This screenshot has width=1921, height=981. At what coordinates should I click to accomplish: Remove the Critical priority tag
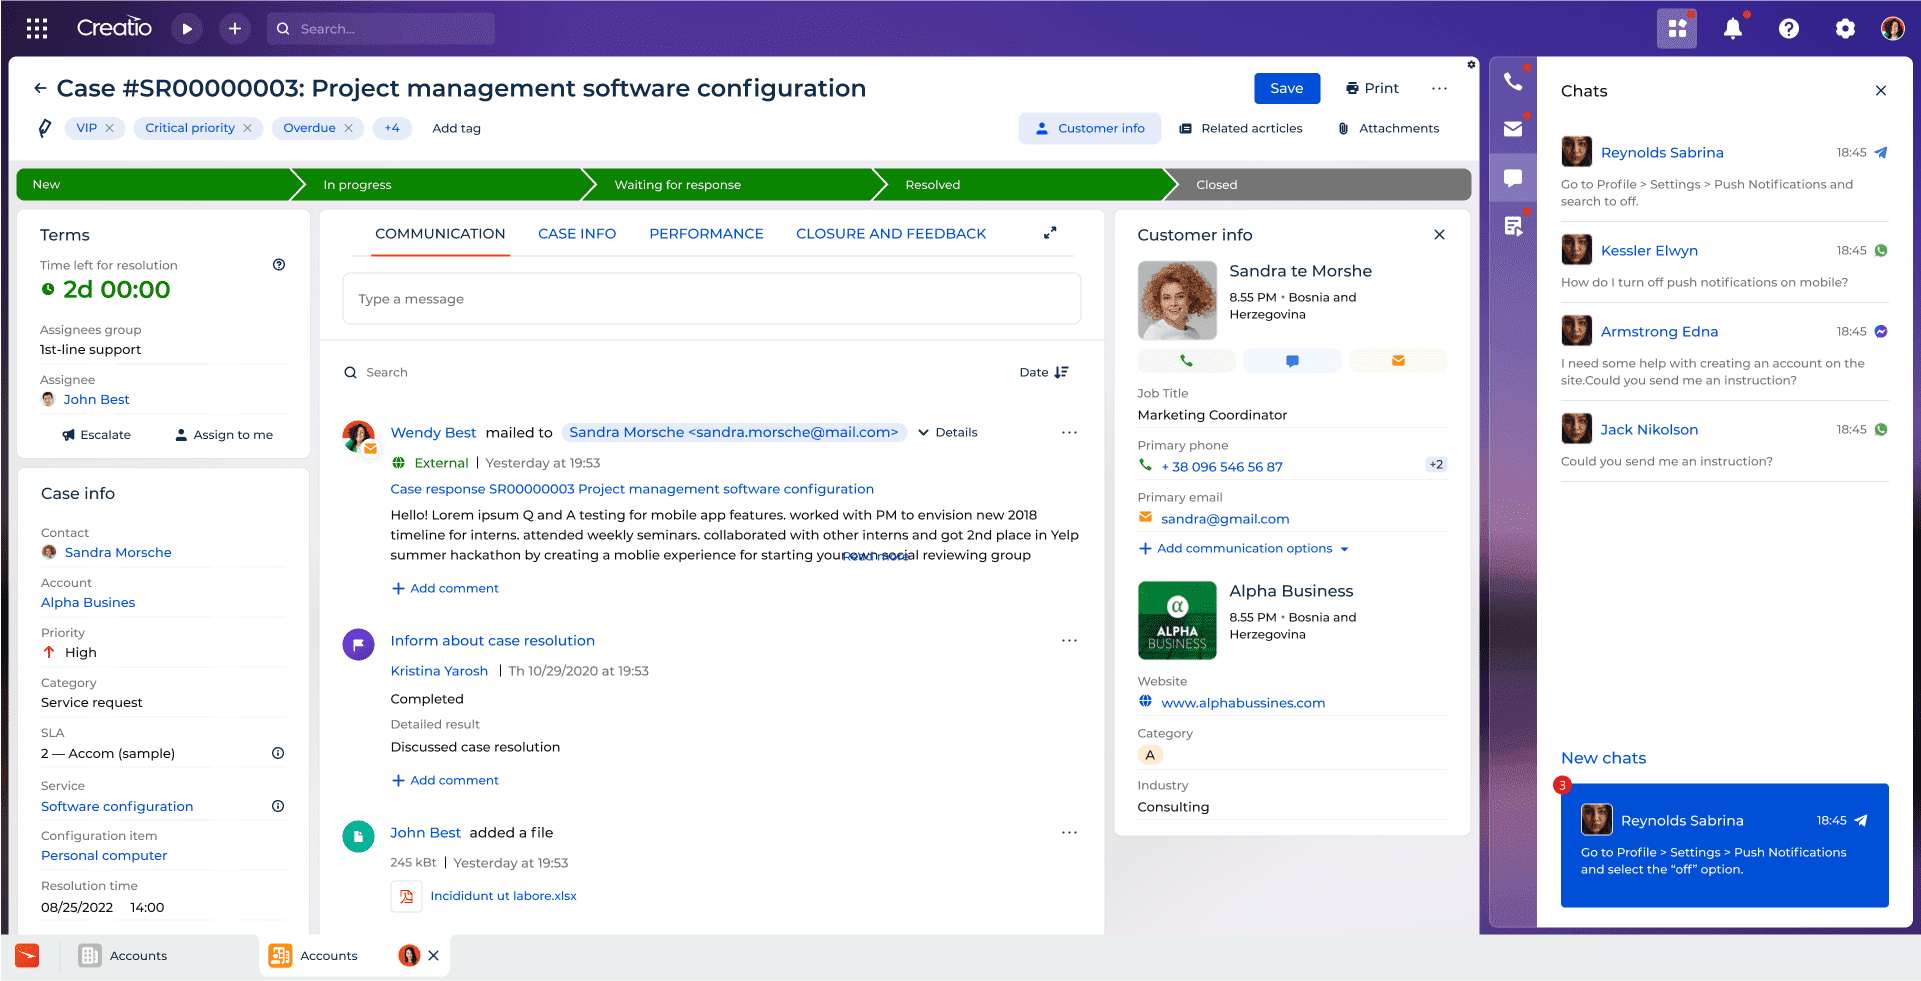(248, 128)
